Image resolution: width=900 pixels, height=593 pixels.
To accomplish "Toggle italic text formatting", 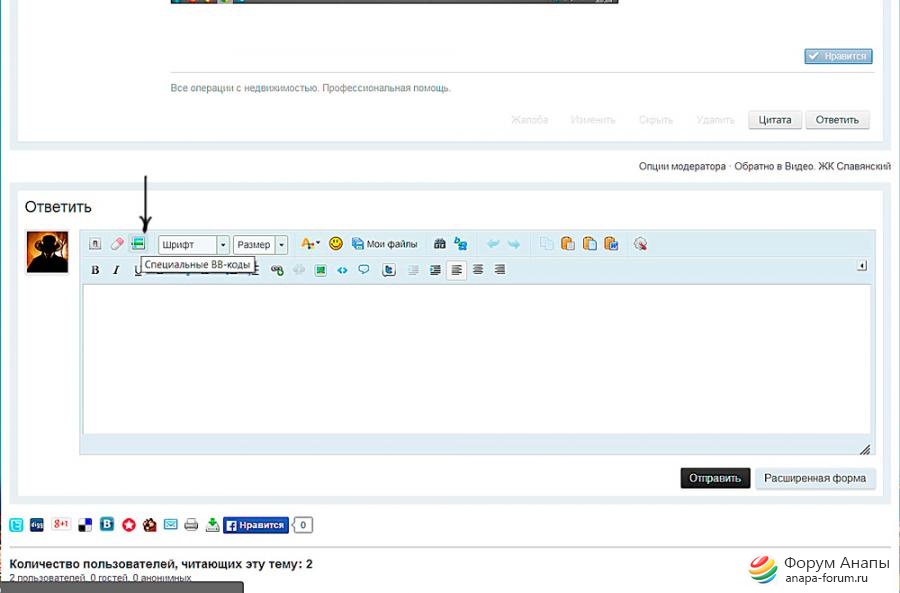I will coord(116,270).
